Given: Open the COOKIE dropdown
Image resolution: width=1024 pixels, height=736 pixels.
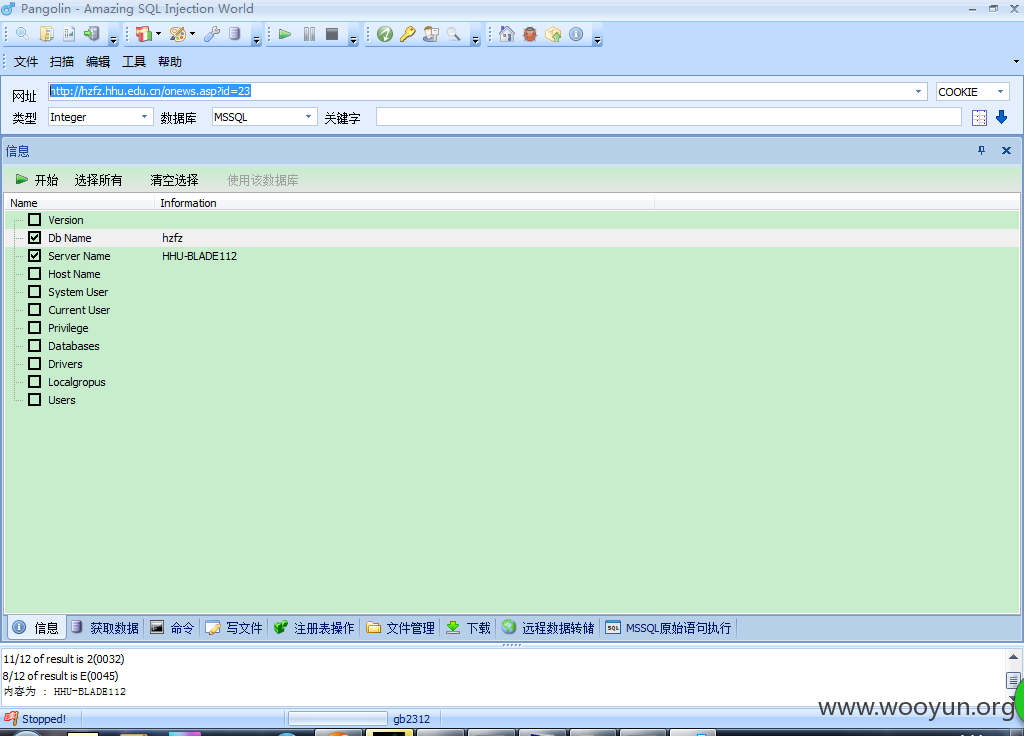Looking at the screenshot, I should click(1000, 91).
